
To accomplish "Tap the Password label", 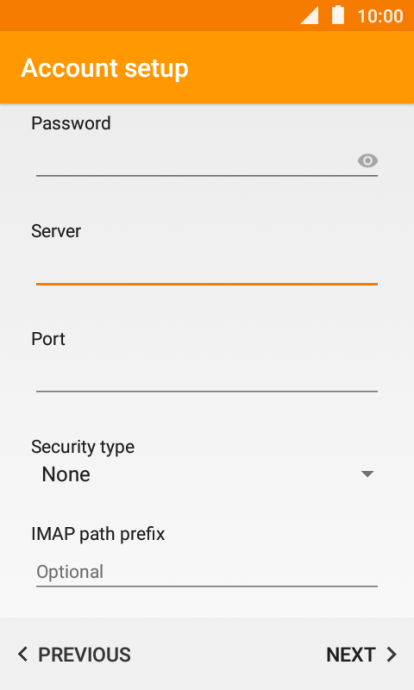I will 71,123.
